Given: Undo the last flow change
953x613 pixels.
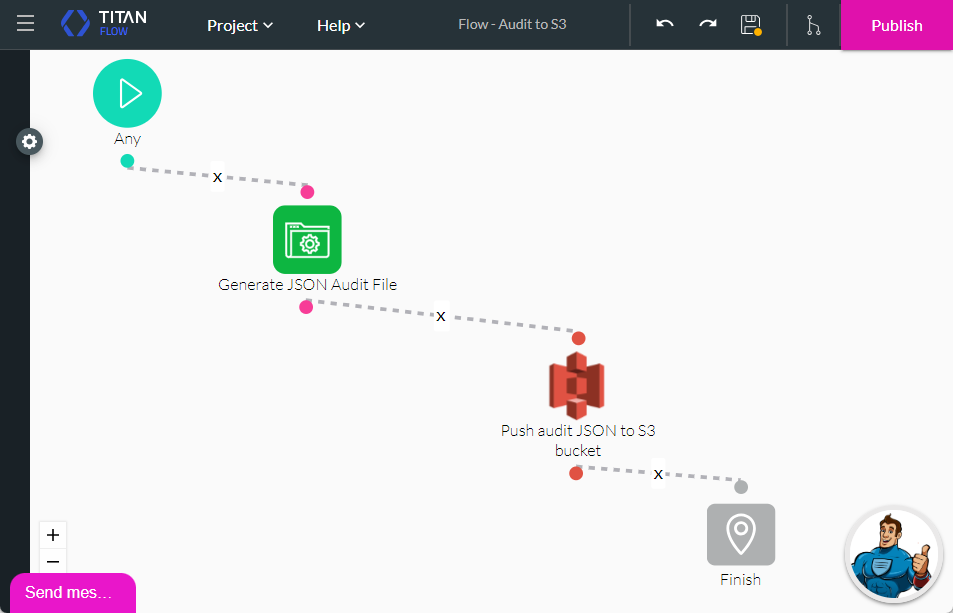Looking at the screenshot, I should pos(664,25).
